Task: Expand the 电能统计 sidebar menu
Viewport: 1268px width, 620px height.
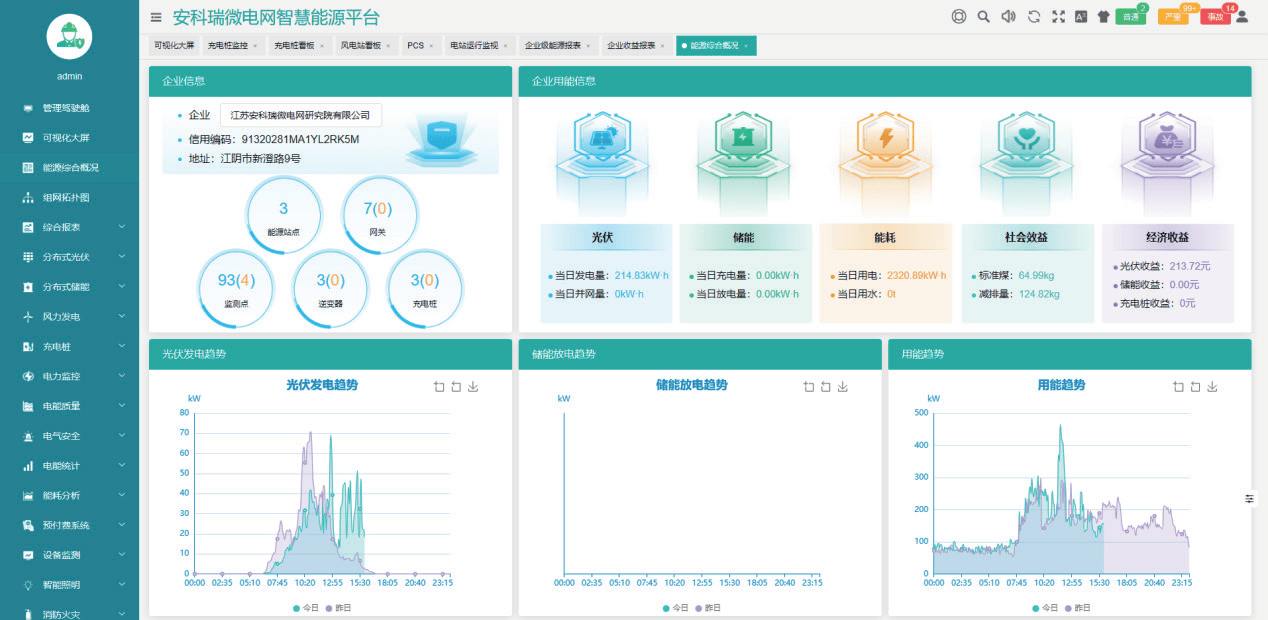Action: pyautogui.click(x=69, y=466)
